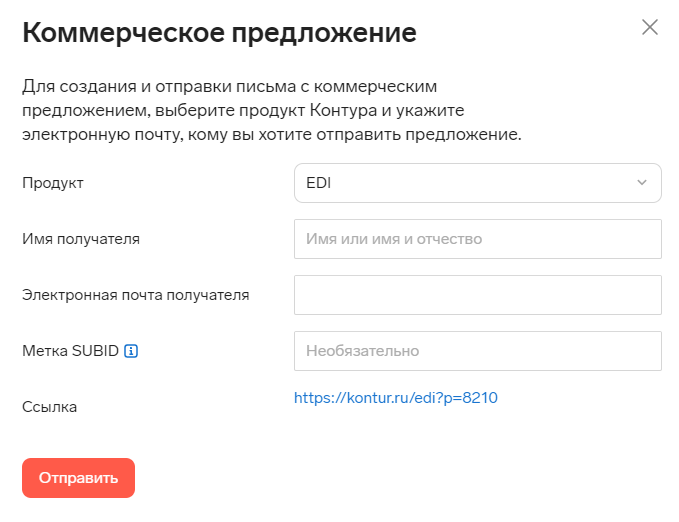Click the Продукт field label
The height and width of the screenshot is (522, 679).
[x=53, y=183]
